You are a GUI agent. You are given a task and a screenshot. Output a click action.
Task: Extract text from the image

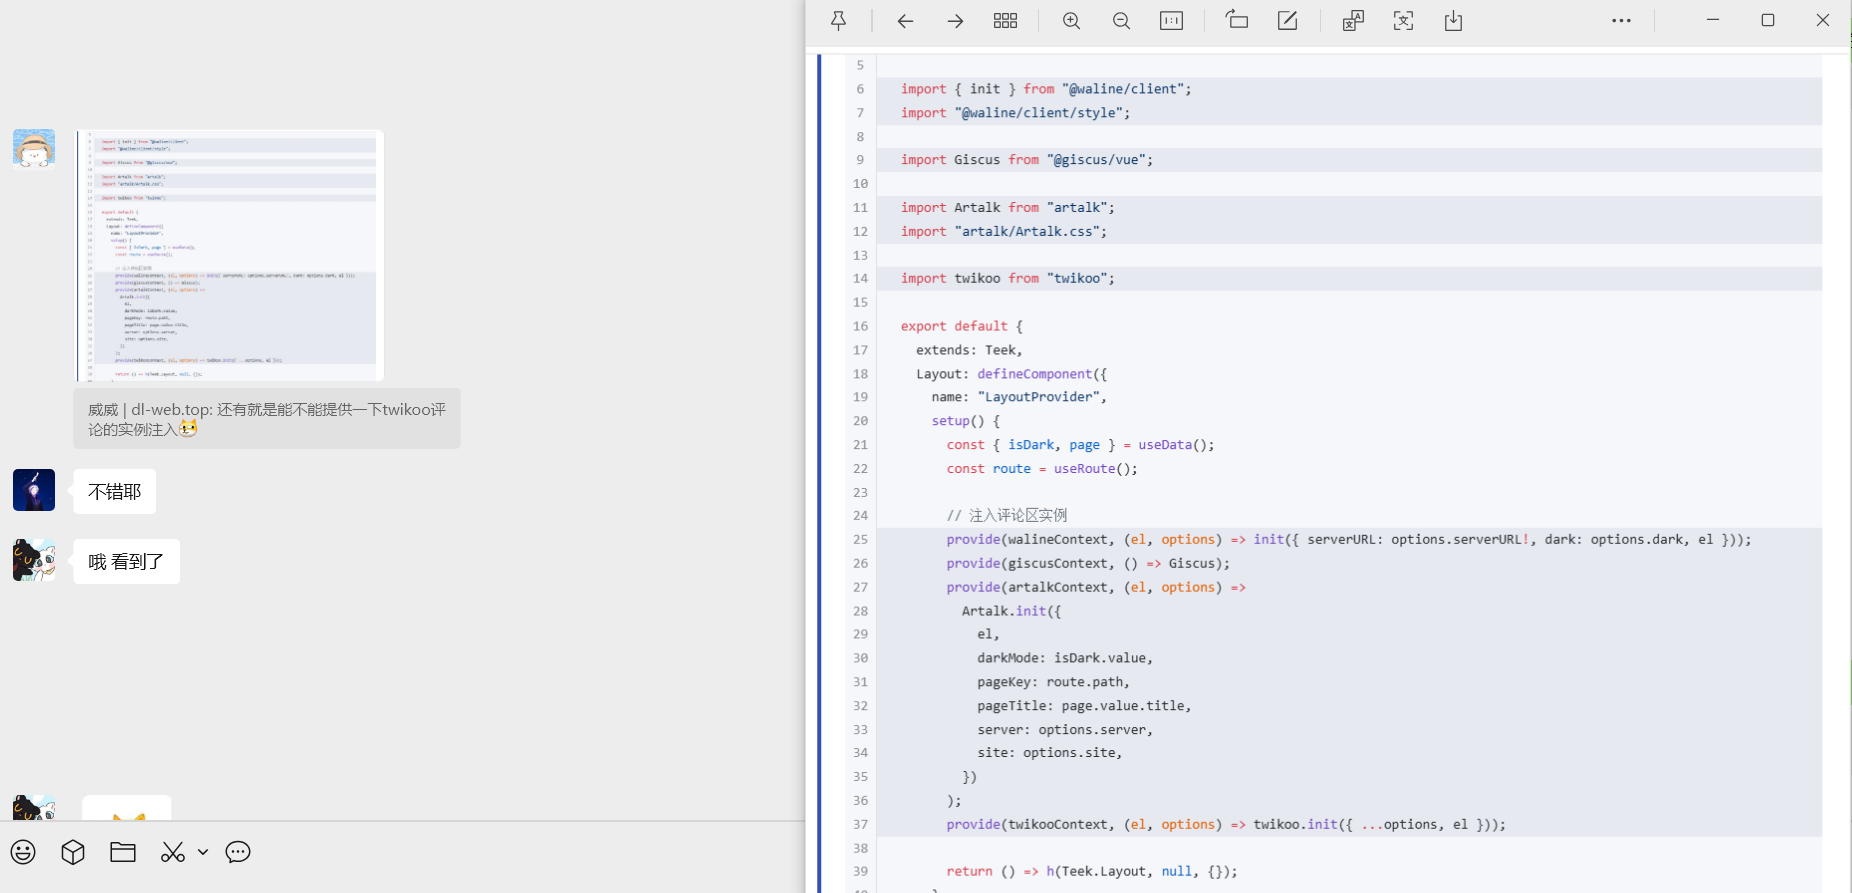[1403, 21]
